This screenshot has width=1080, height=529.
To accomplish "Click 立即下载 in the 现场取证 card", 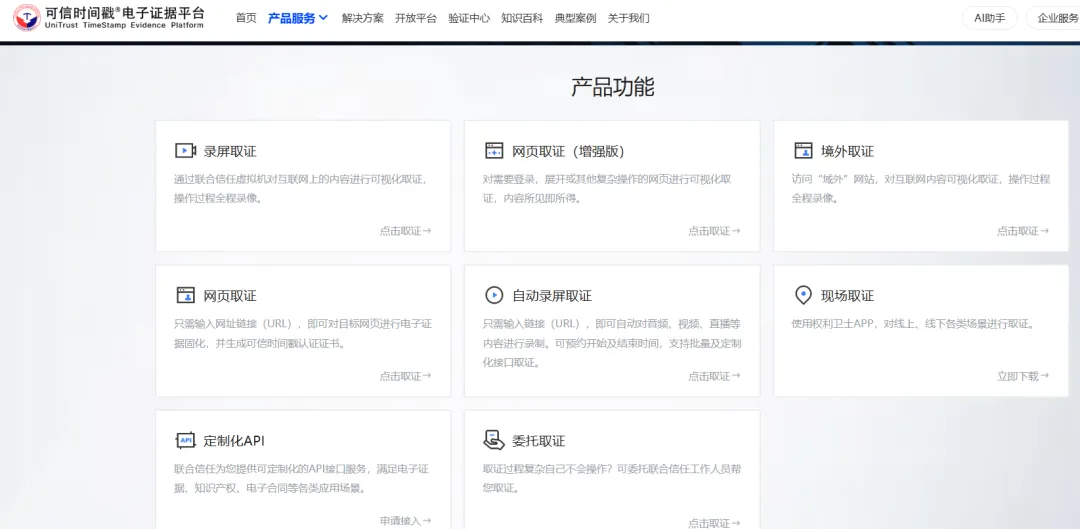I will [1023, 376].
